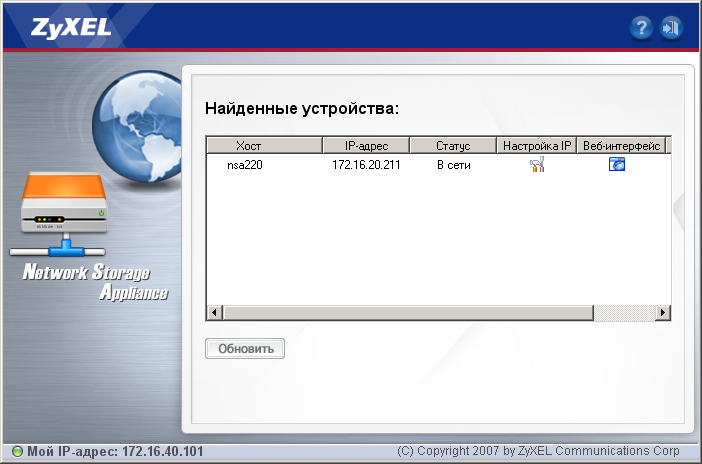The width and height of the screenshot is (702, 464).
Task: Select IP address 172.16.20.211
Action: click(366, 165)
